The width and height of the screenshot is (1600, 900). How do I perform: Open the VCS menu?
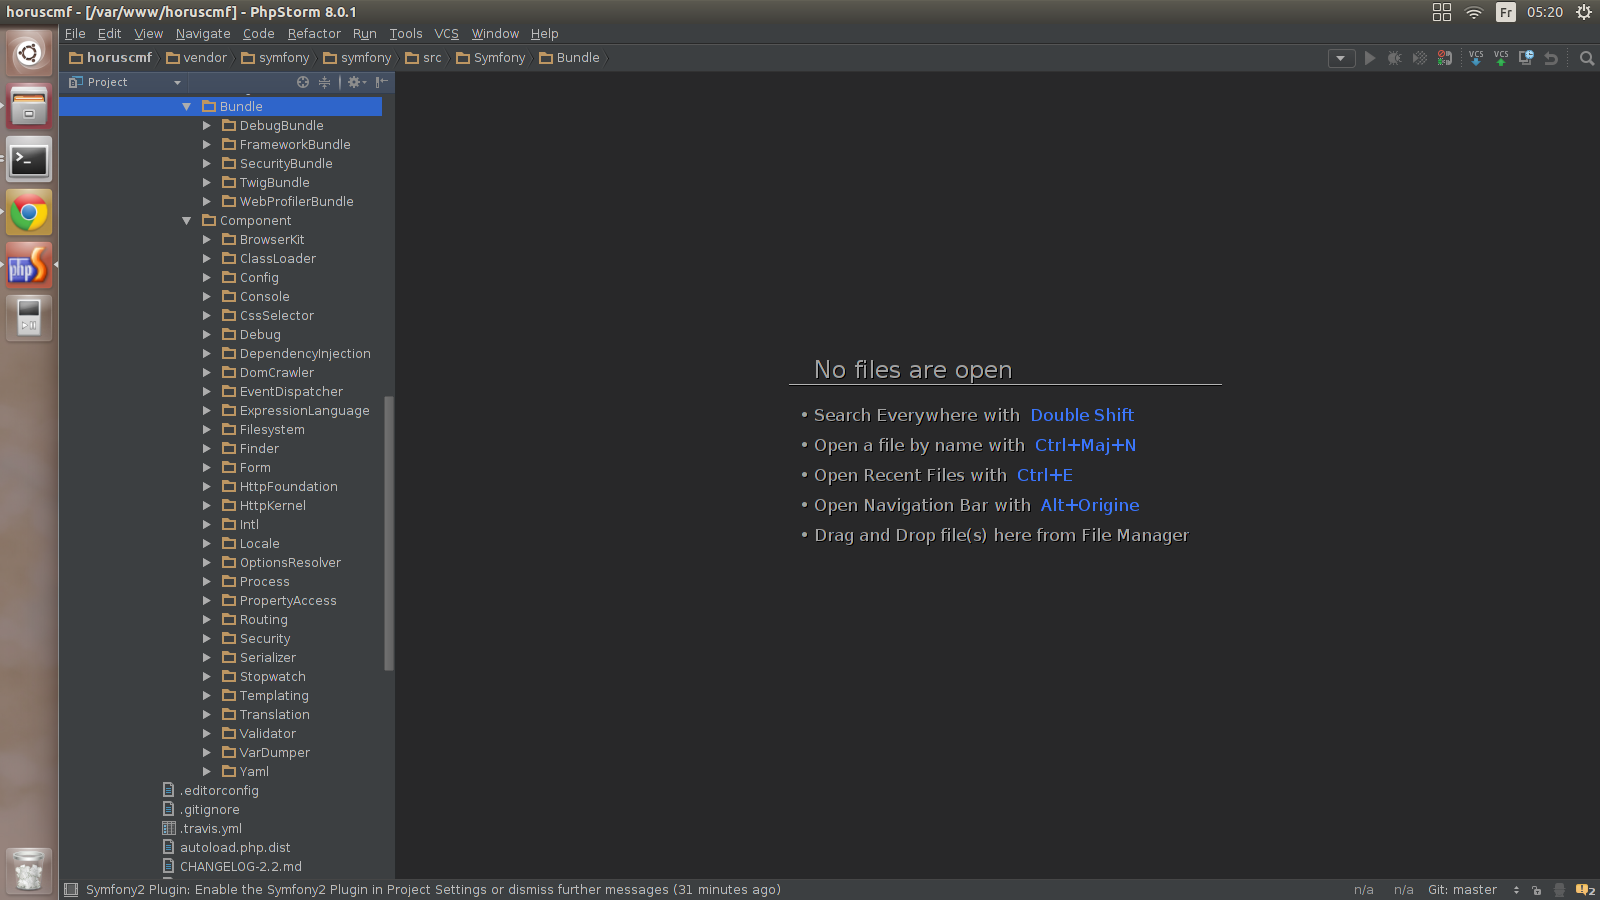[x=446, y=34]
